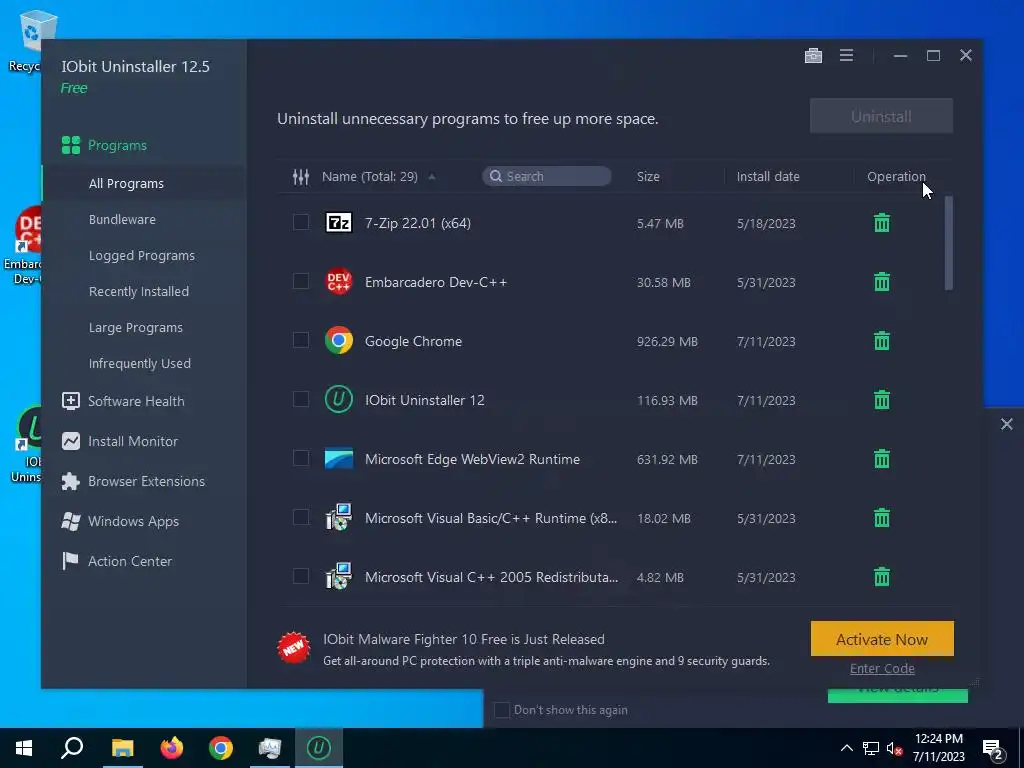Click the Uninstall button

click(881, 116)
